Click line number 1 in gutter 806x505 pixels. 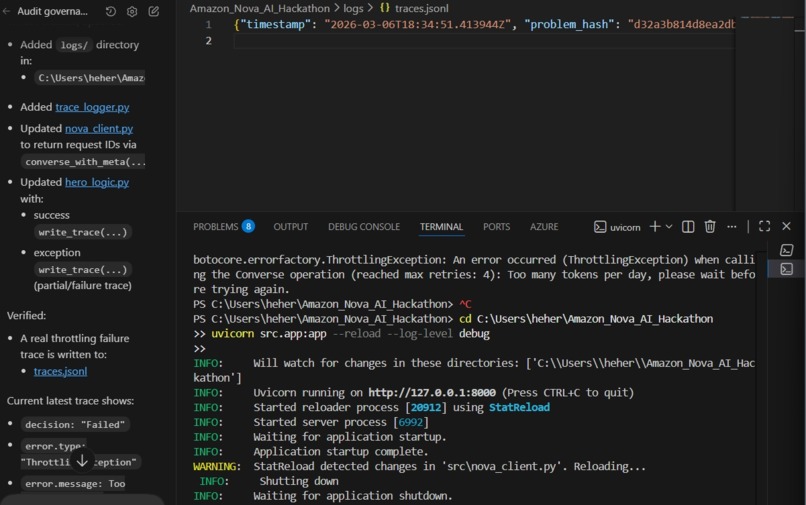(x=208, y=24)
